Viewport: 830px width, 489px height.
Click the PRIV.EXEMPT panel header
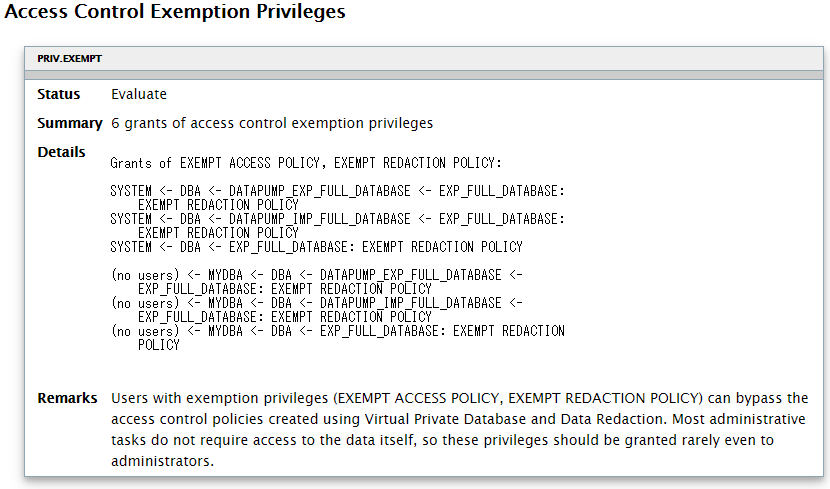tap(70, 59)
